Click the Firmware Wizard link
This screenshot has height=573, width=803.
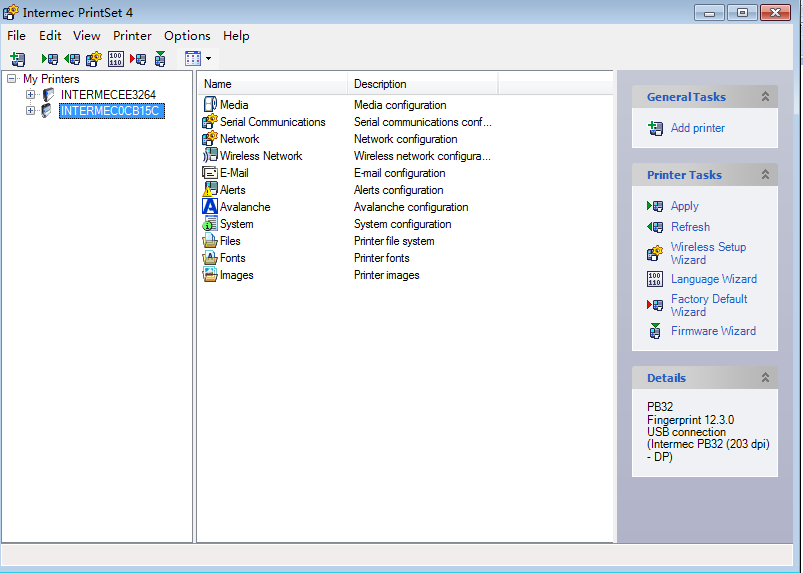(x=713, y=331)
